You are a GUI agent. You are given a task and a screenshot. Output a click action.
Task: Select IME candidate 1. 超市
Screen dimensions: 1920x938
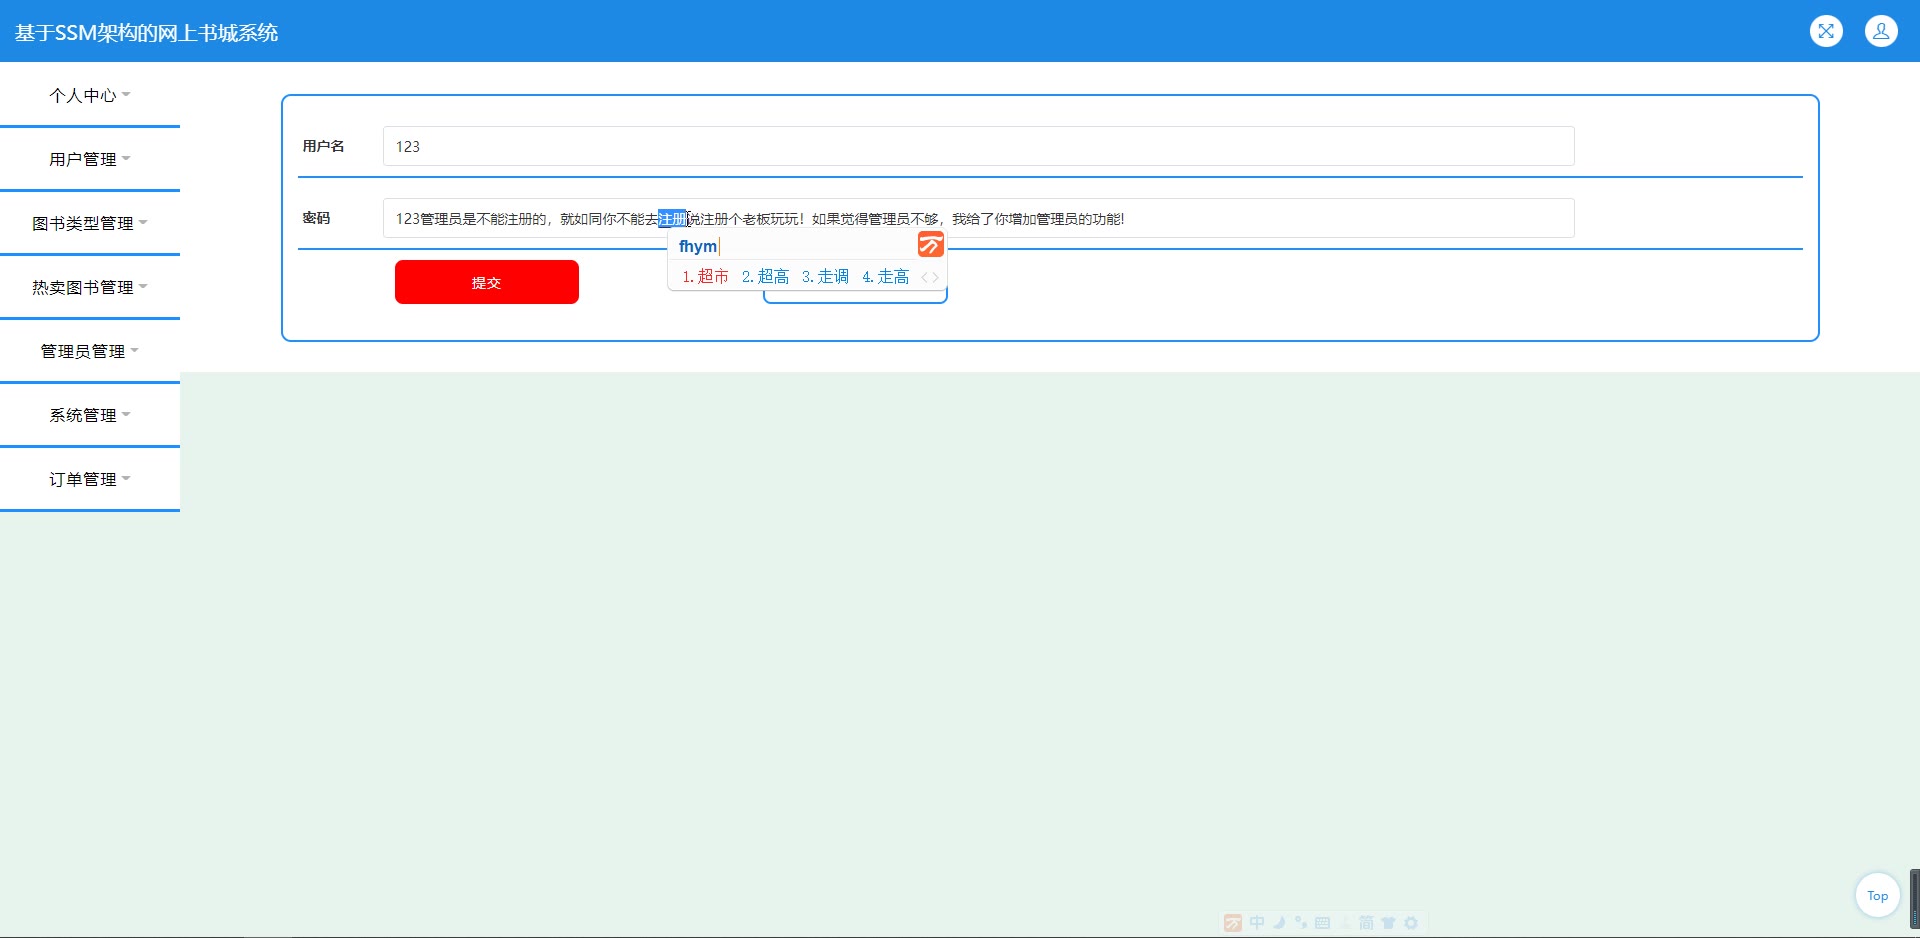705,277
